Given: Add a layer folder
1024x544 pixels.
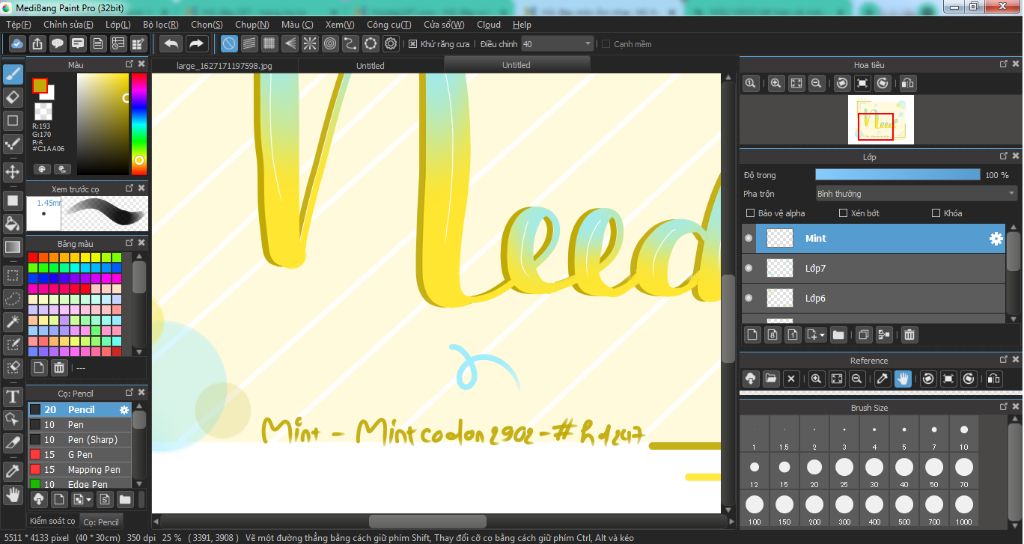Looking at the screenshot, I should pyautogui.click(x=839, y=335).
